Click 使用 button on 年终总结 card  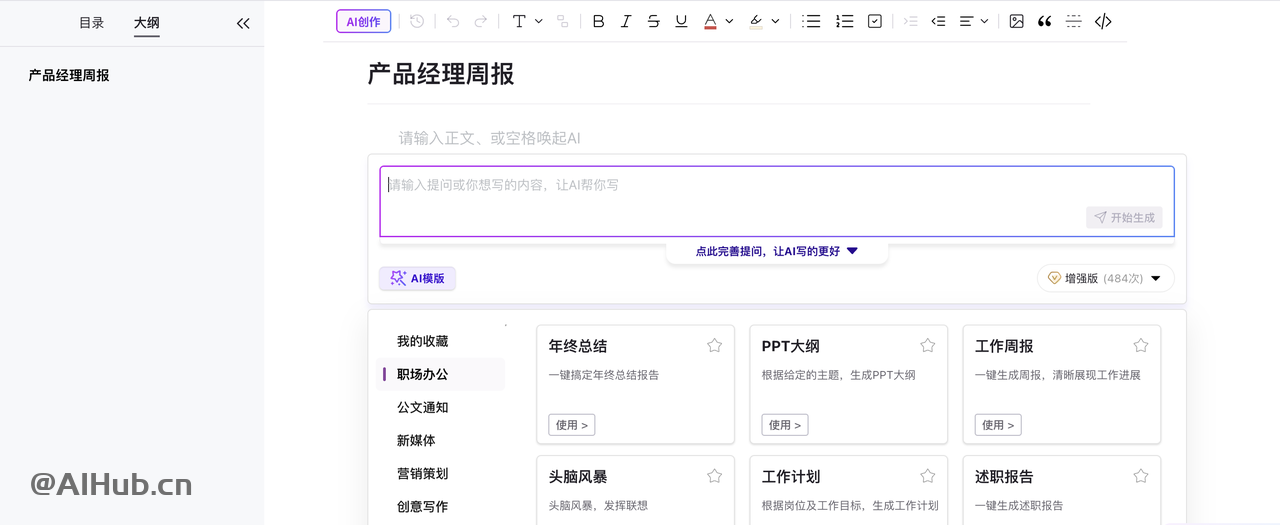[571, 425]
